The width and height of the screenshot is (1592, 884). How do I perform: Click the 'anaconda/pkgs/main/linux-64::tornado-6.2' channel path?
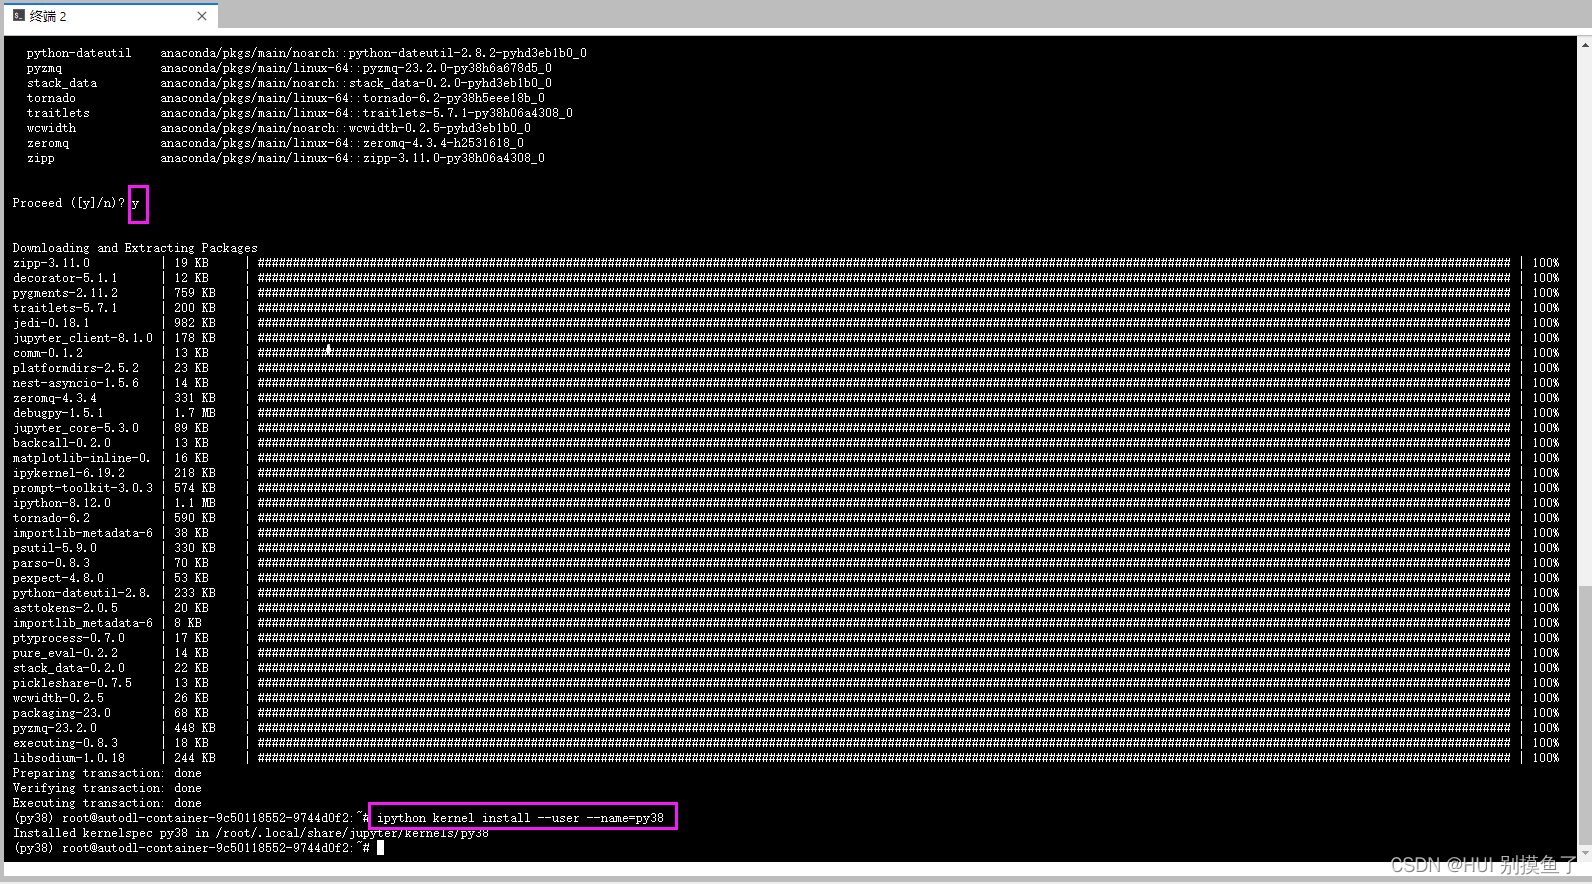pyautogui.click(x=352, y=98)
